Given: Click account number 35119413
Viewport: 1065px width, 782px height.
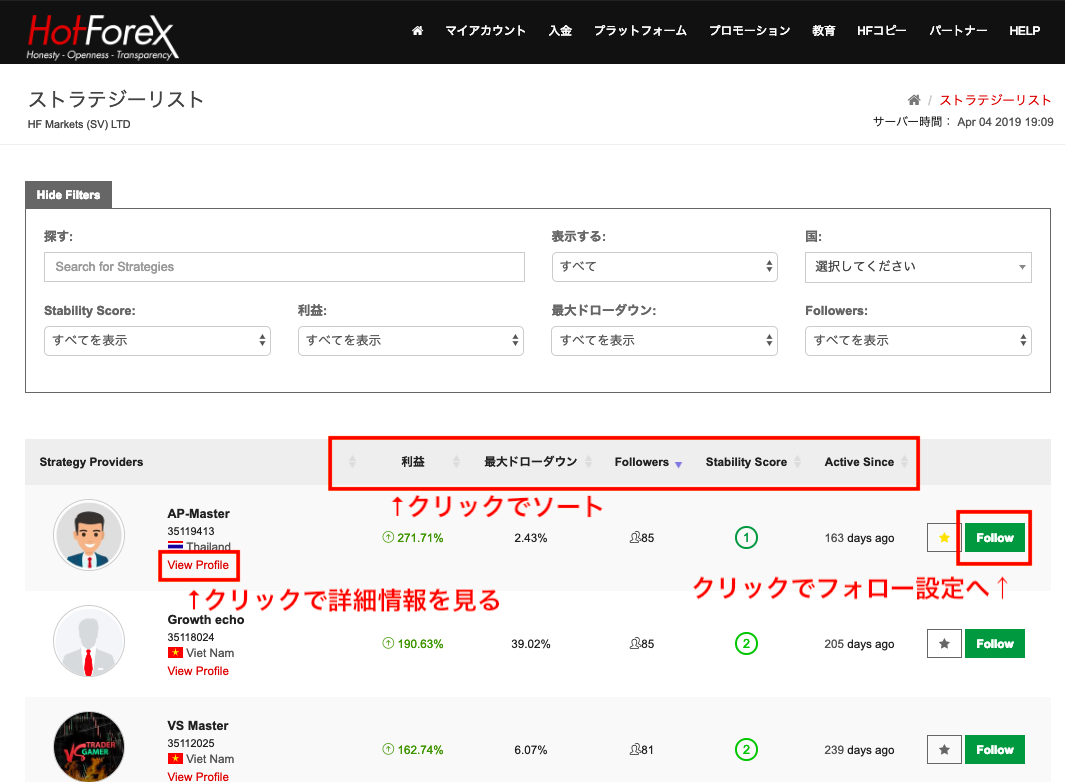Looking at the screenshot, I should click(x=191, y=531).
